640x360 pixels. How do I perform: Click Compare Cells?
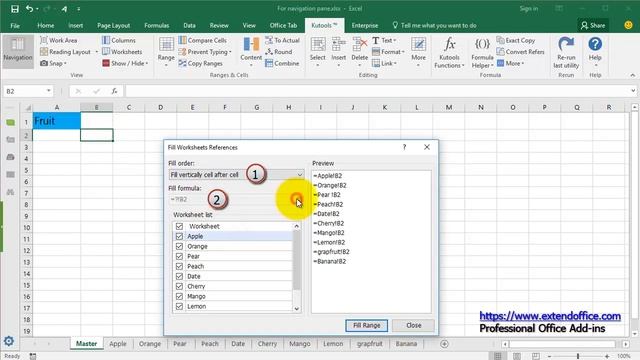click(202, 40)
